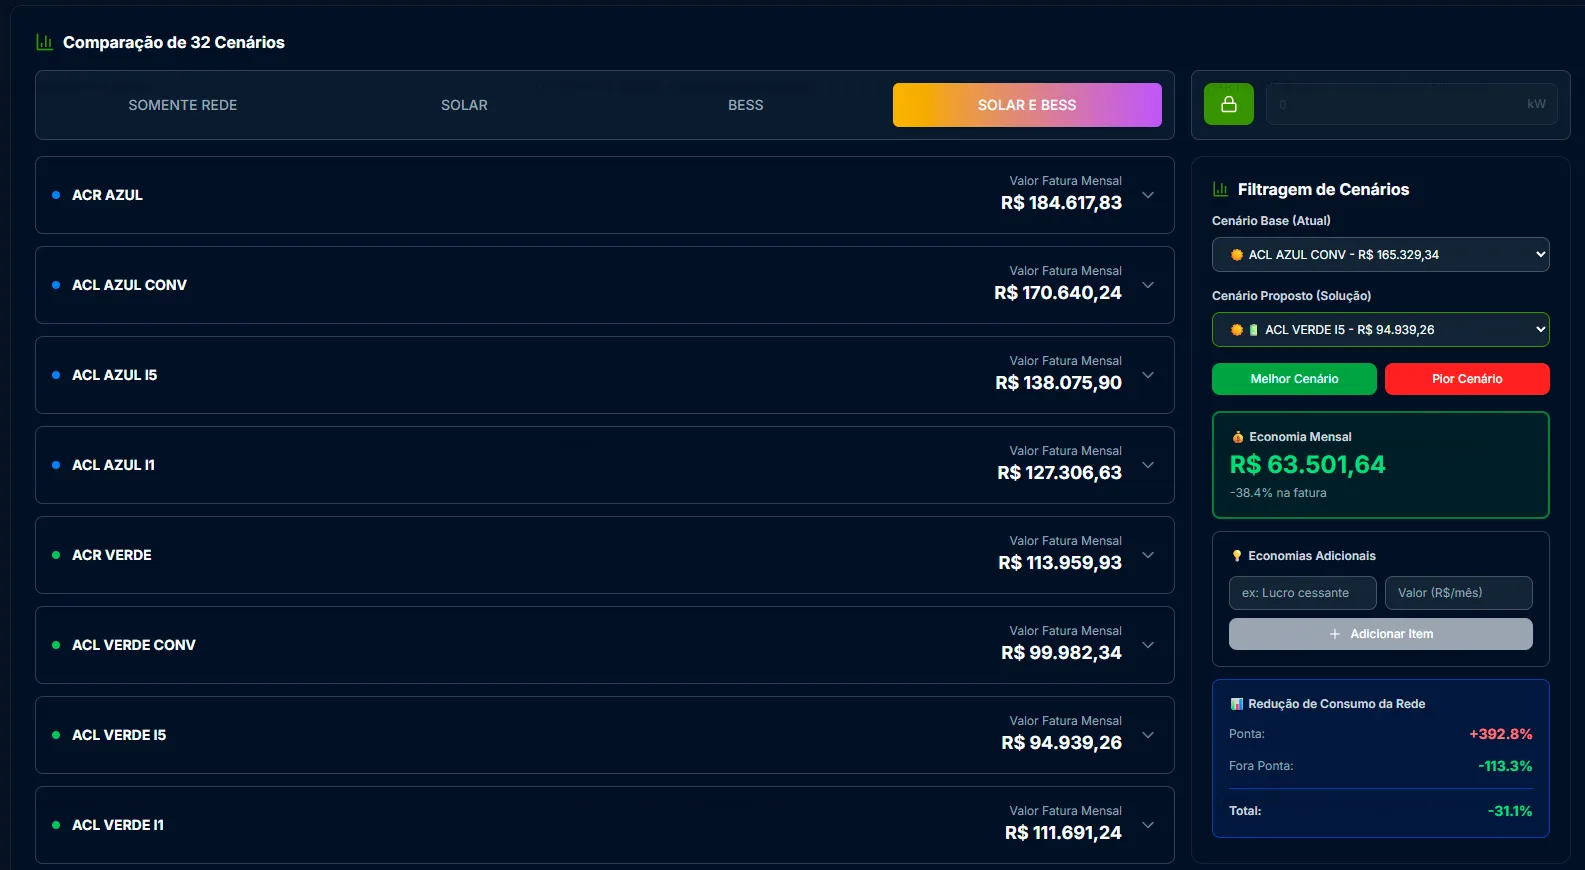Click the Adicionar Item button
The width and height of the screenshot is (1585, 870).
pyautogui.click(x=1380, y=634)
